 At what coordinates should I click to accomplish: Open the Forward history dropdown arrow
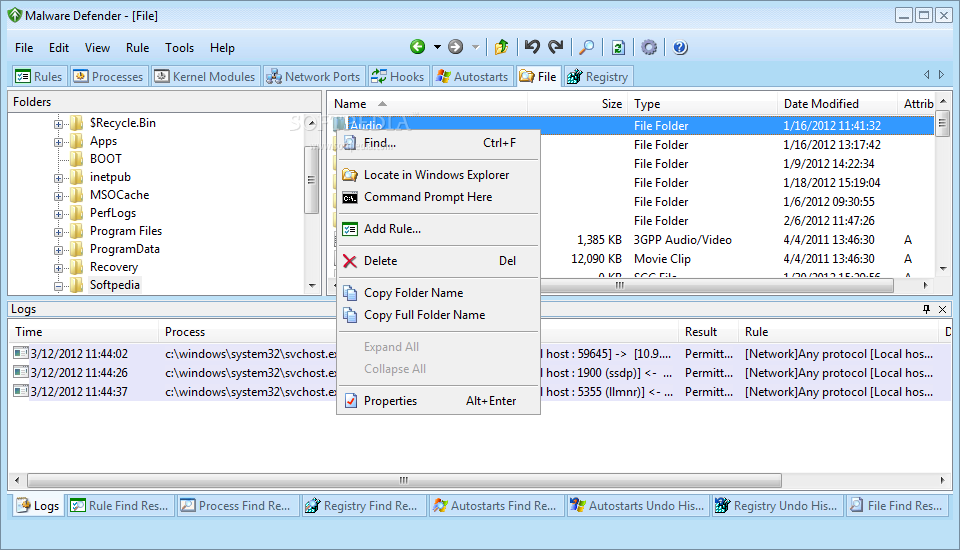pos(475,47)
